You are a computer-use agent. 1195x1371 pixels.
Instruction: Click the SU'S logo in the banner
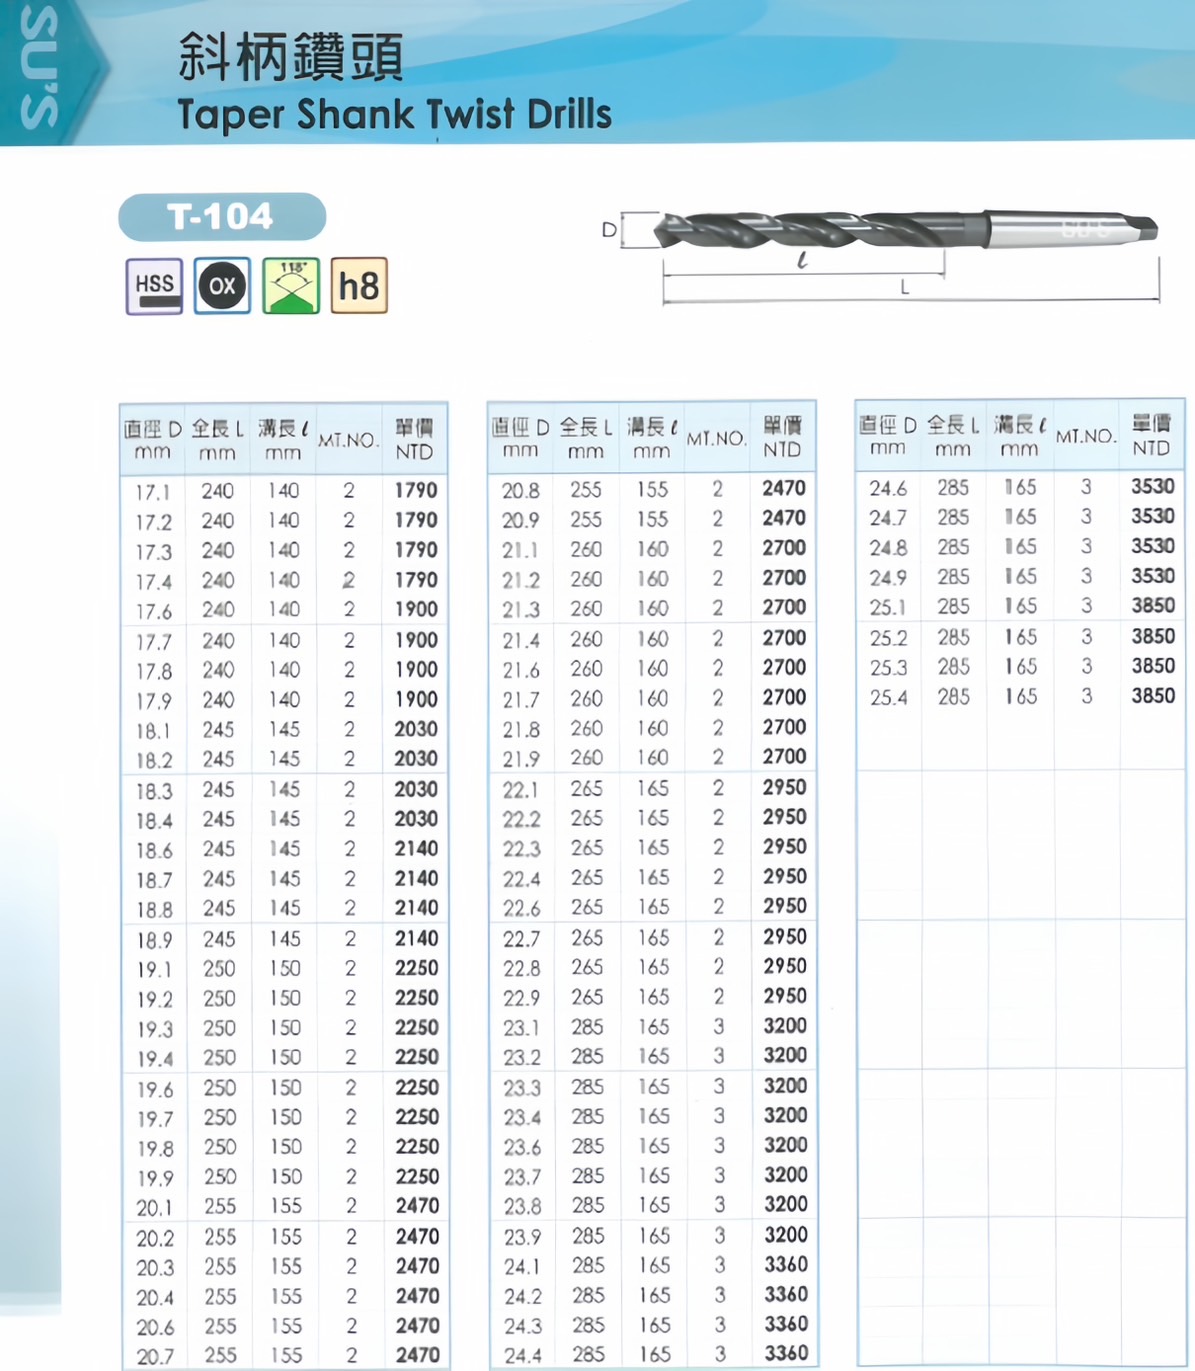[40, 68]
